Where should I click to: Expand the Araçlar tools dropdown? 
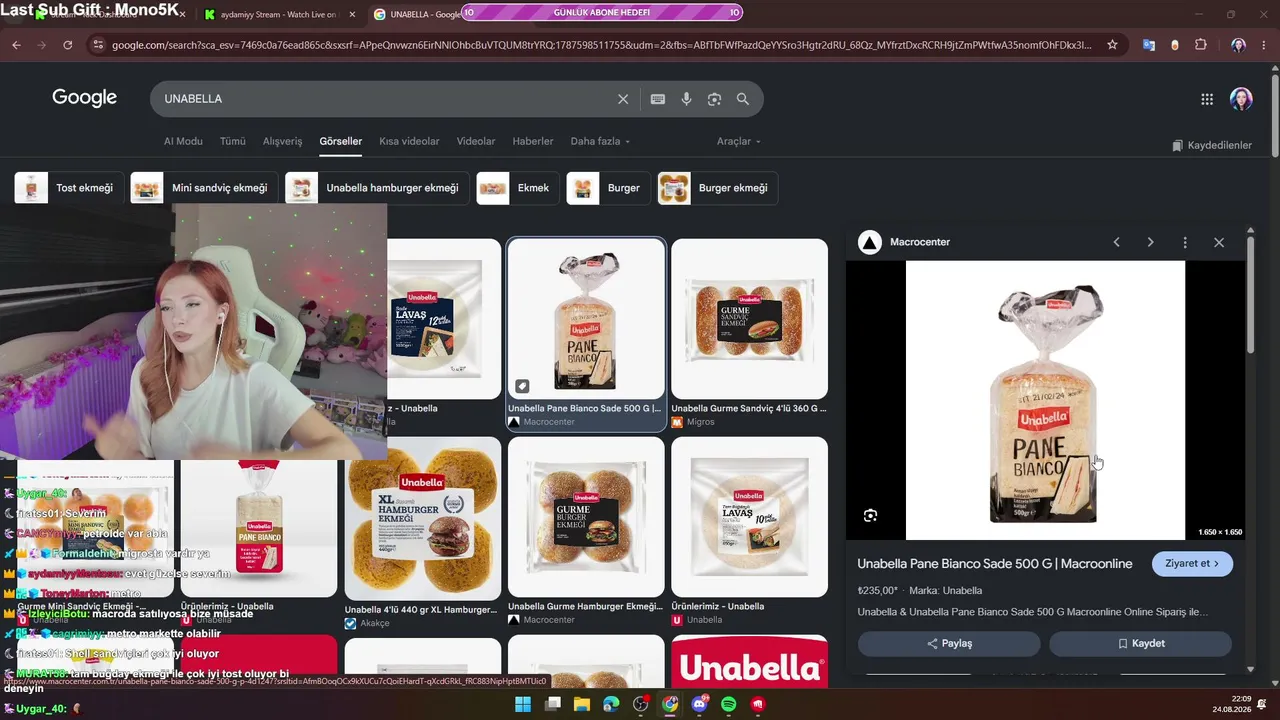tap(739, 141)
